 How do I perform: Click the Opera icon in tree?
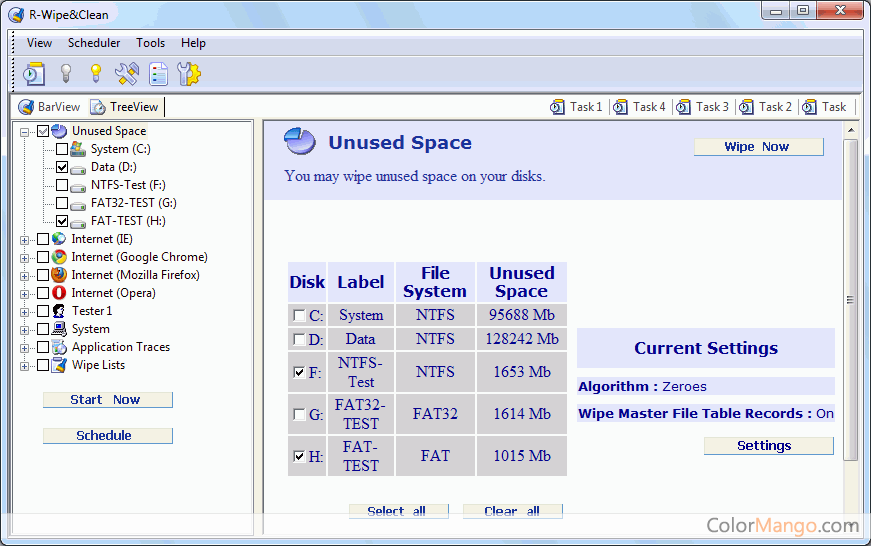(x=59, y=293)
